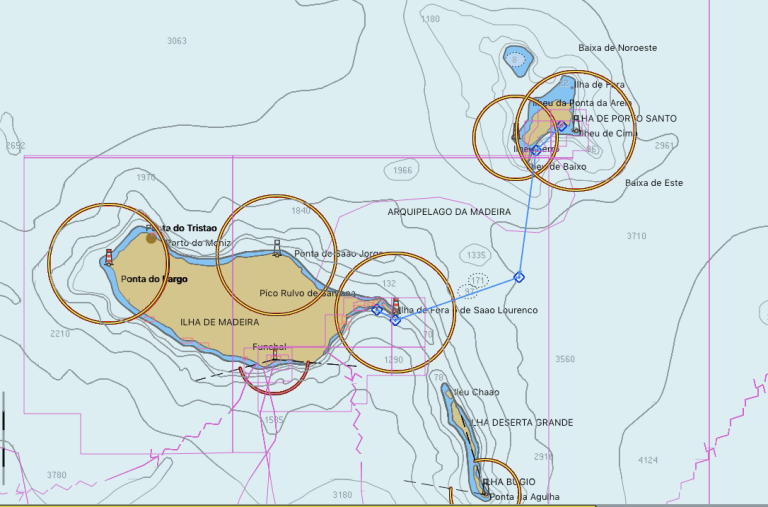Select the dashed-circle 171 shoal depth marker
The image size is (768, 507).
[x=478, y=281]
